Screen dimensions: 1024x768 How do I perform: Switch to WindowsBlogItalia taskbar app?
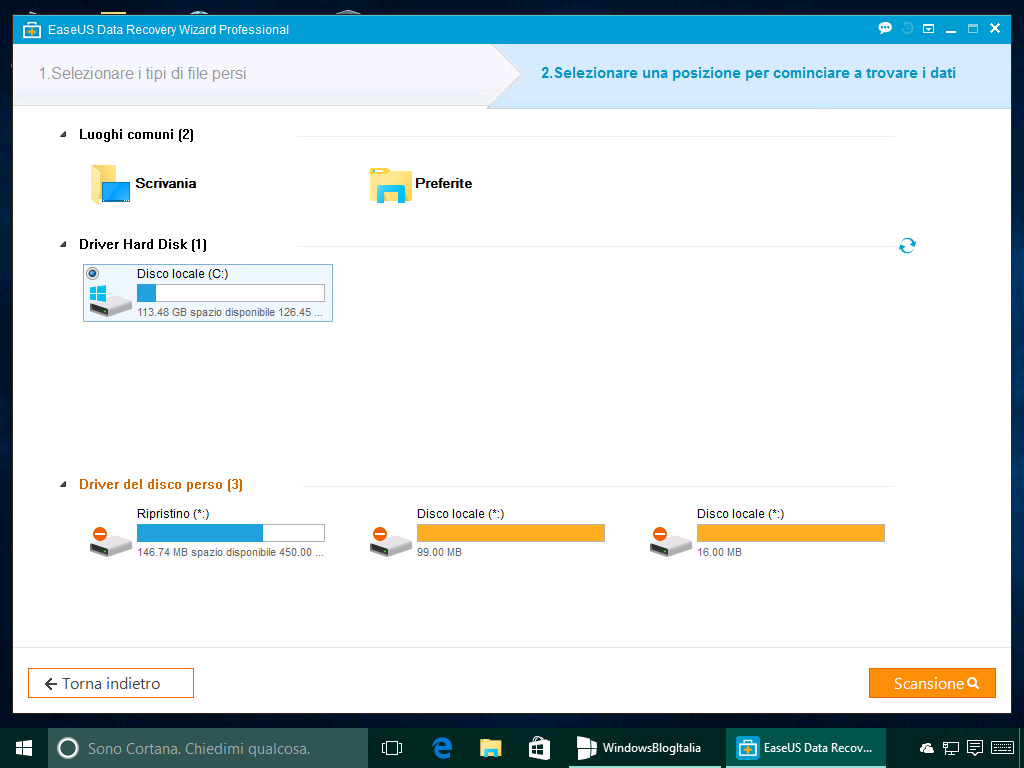click(643, 748)
